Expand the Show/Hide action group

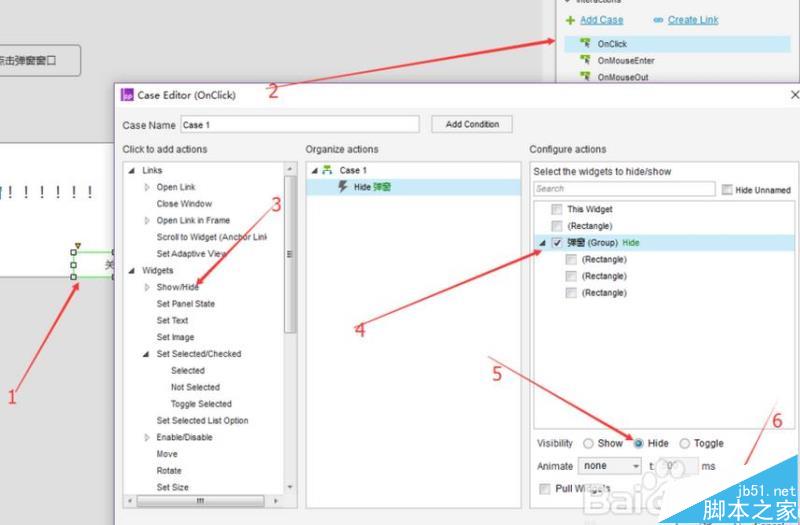click(x=147, y=287)
